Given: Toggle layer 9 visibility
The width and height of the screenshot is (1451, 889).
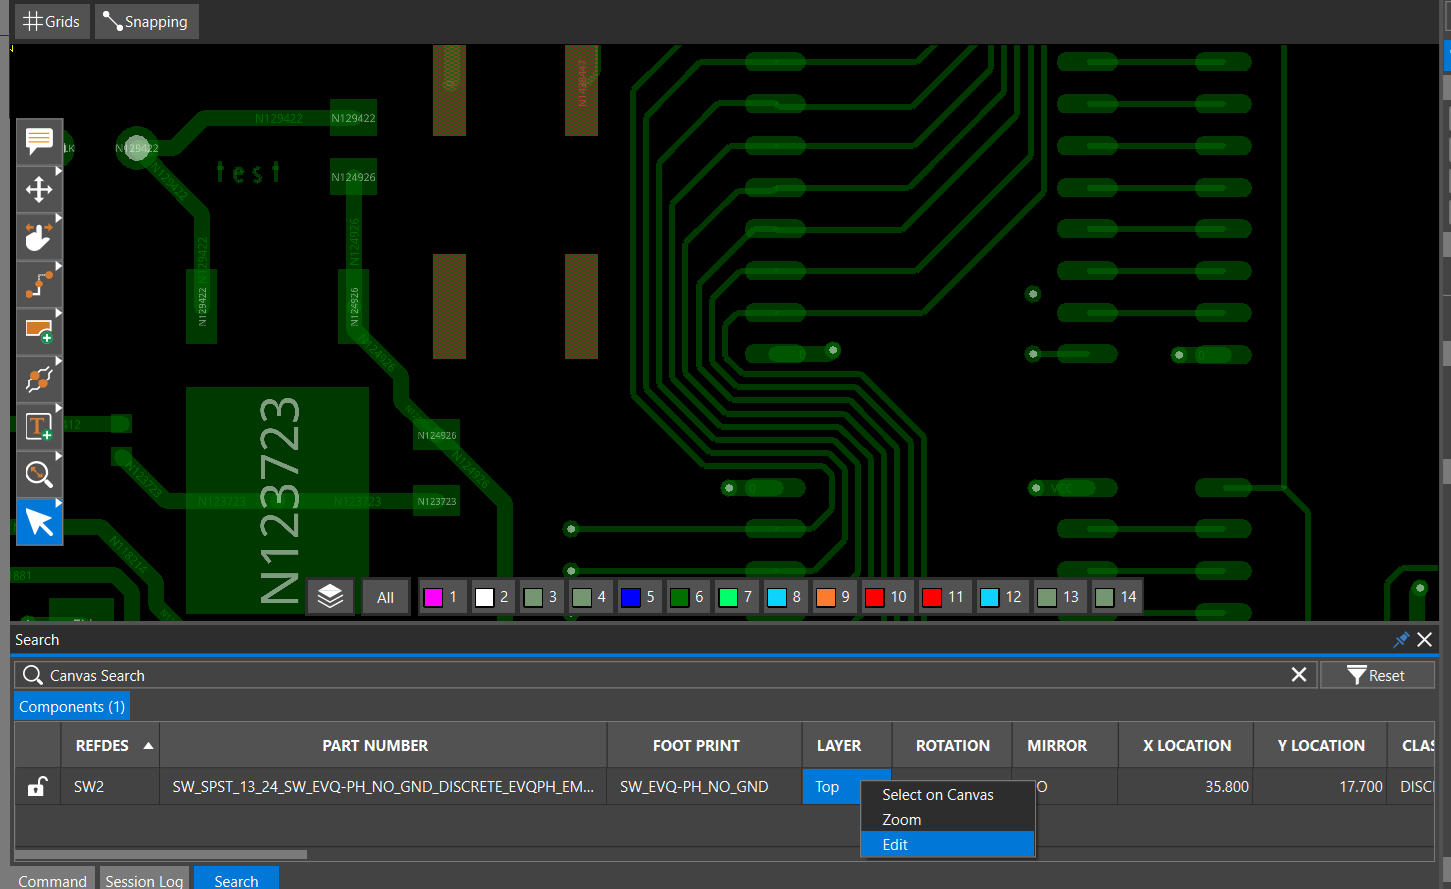Looking at the screenshot, I should click(x=834, y=597).
